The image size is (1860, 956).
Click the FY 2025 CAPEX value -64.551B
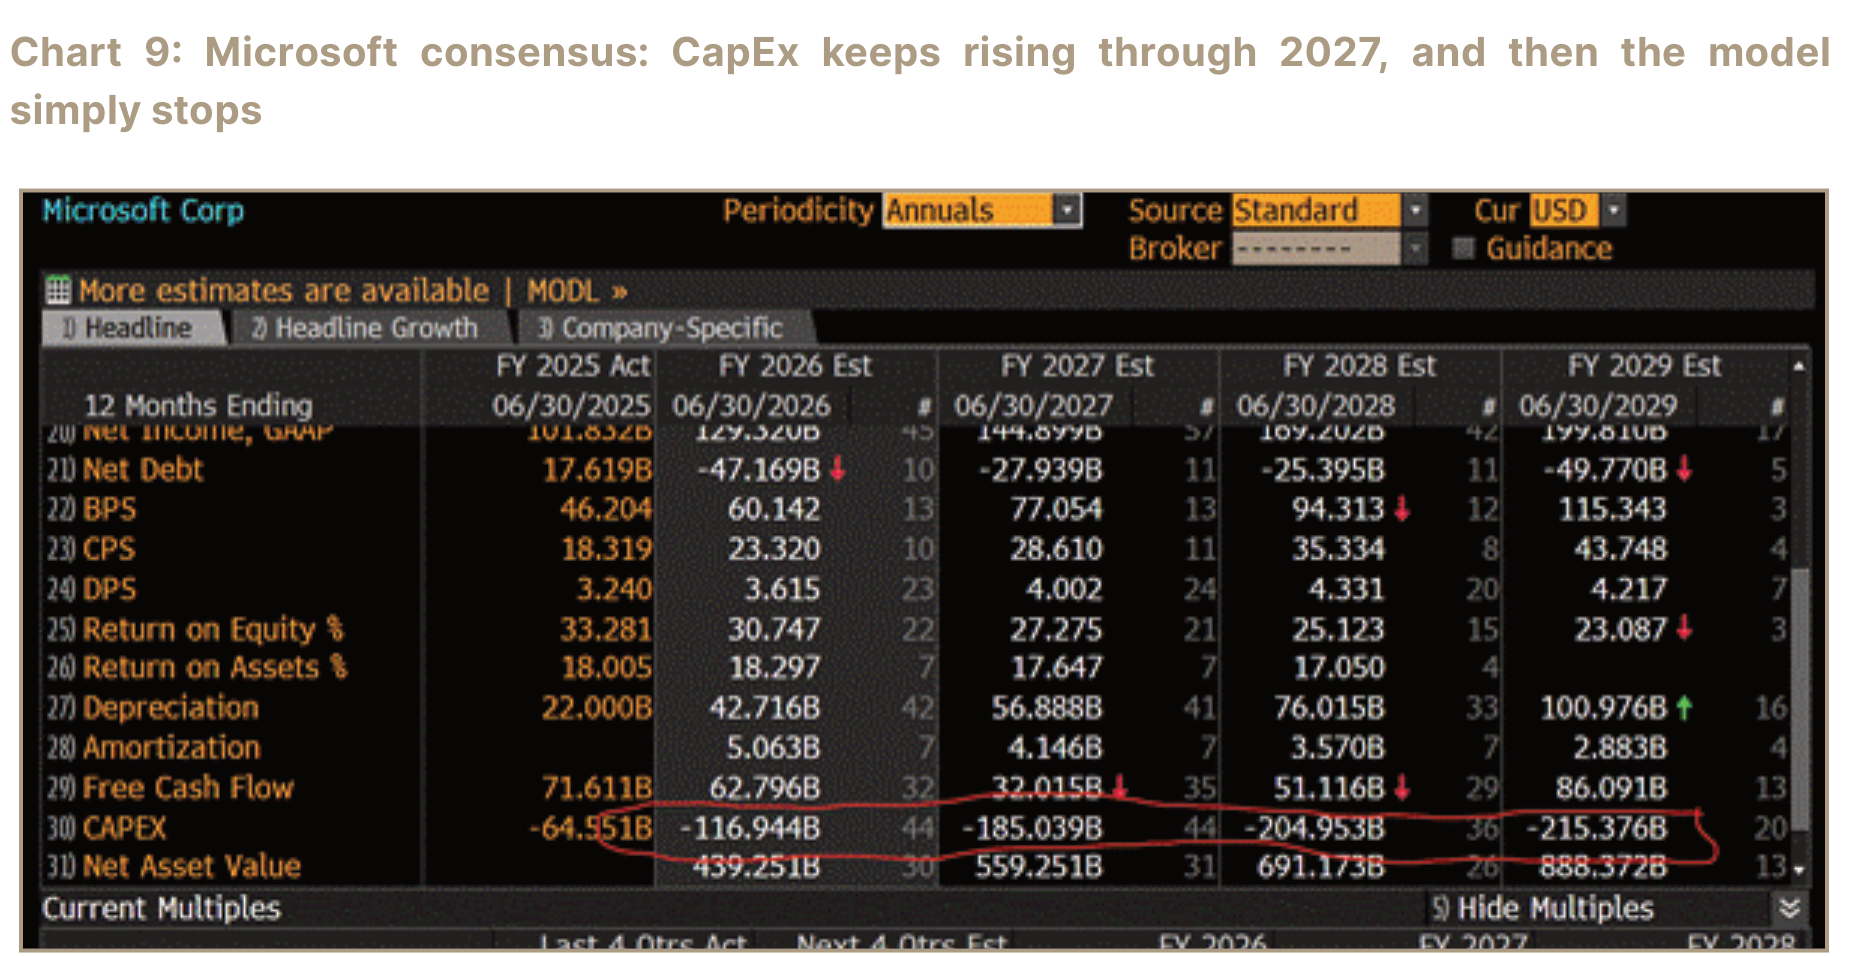(x=590, y=828)
